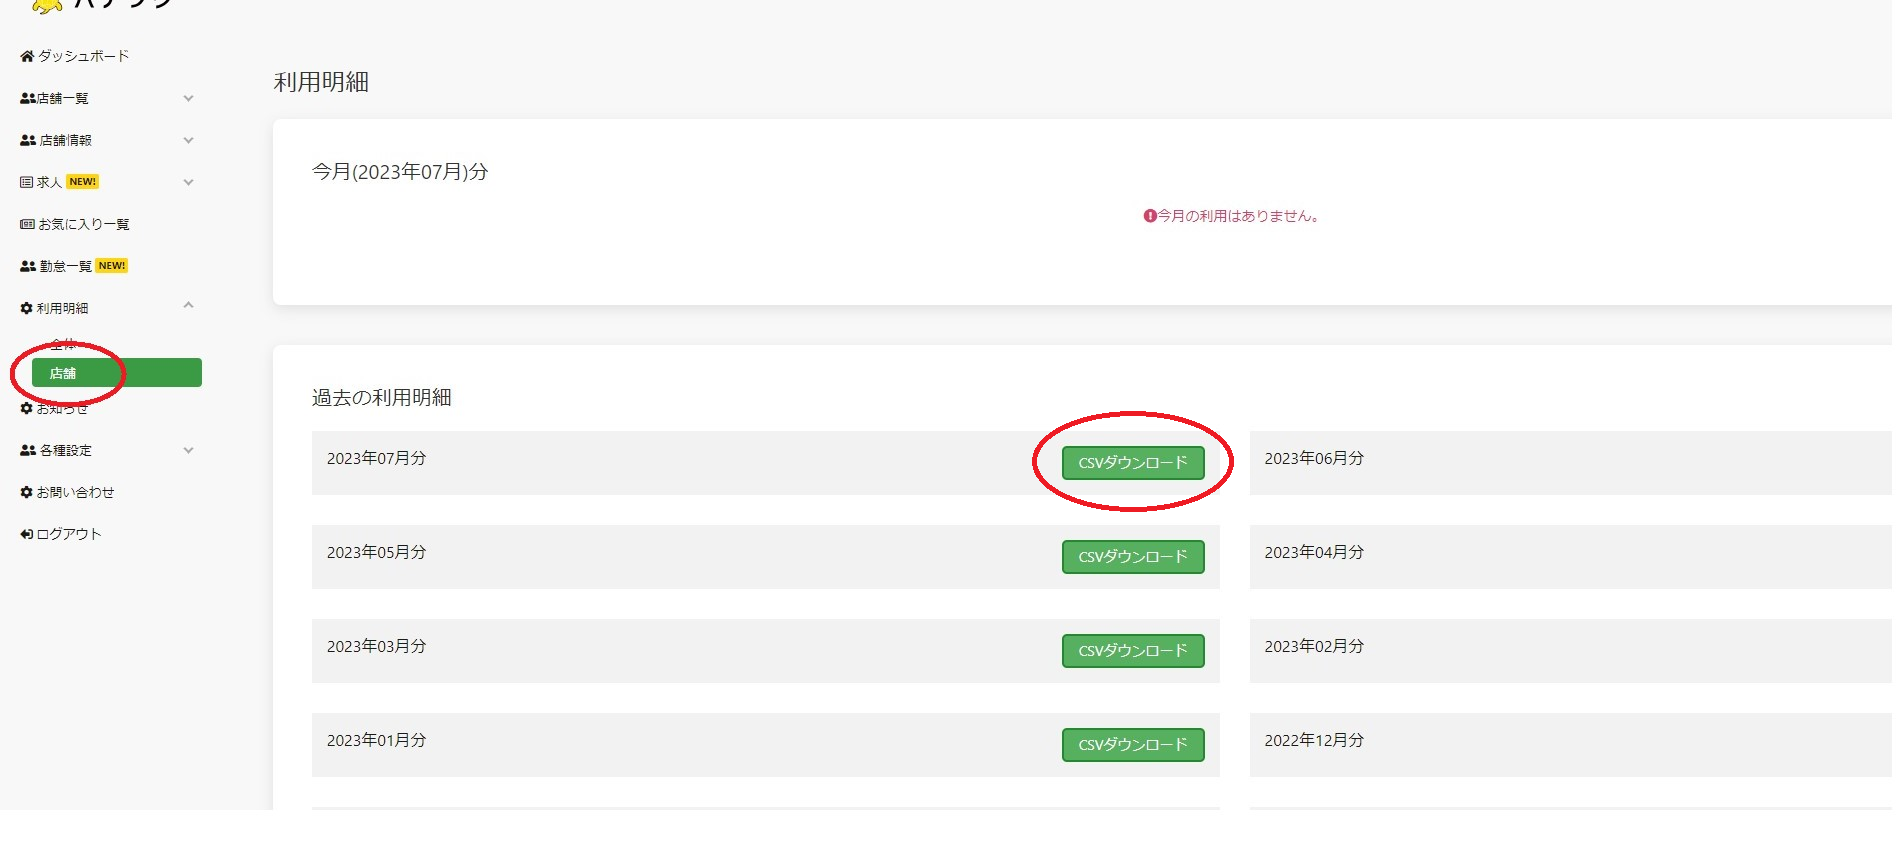Expand the 各種設定 submenu chevron
The height and width of the screenshot is (860, 1900).
tap(188, 450)
